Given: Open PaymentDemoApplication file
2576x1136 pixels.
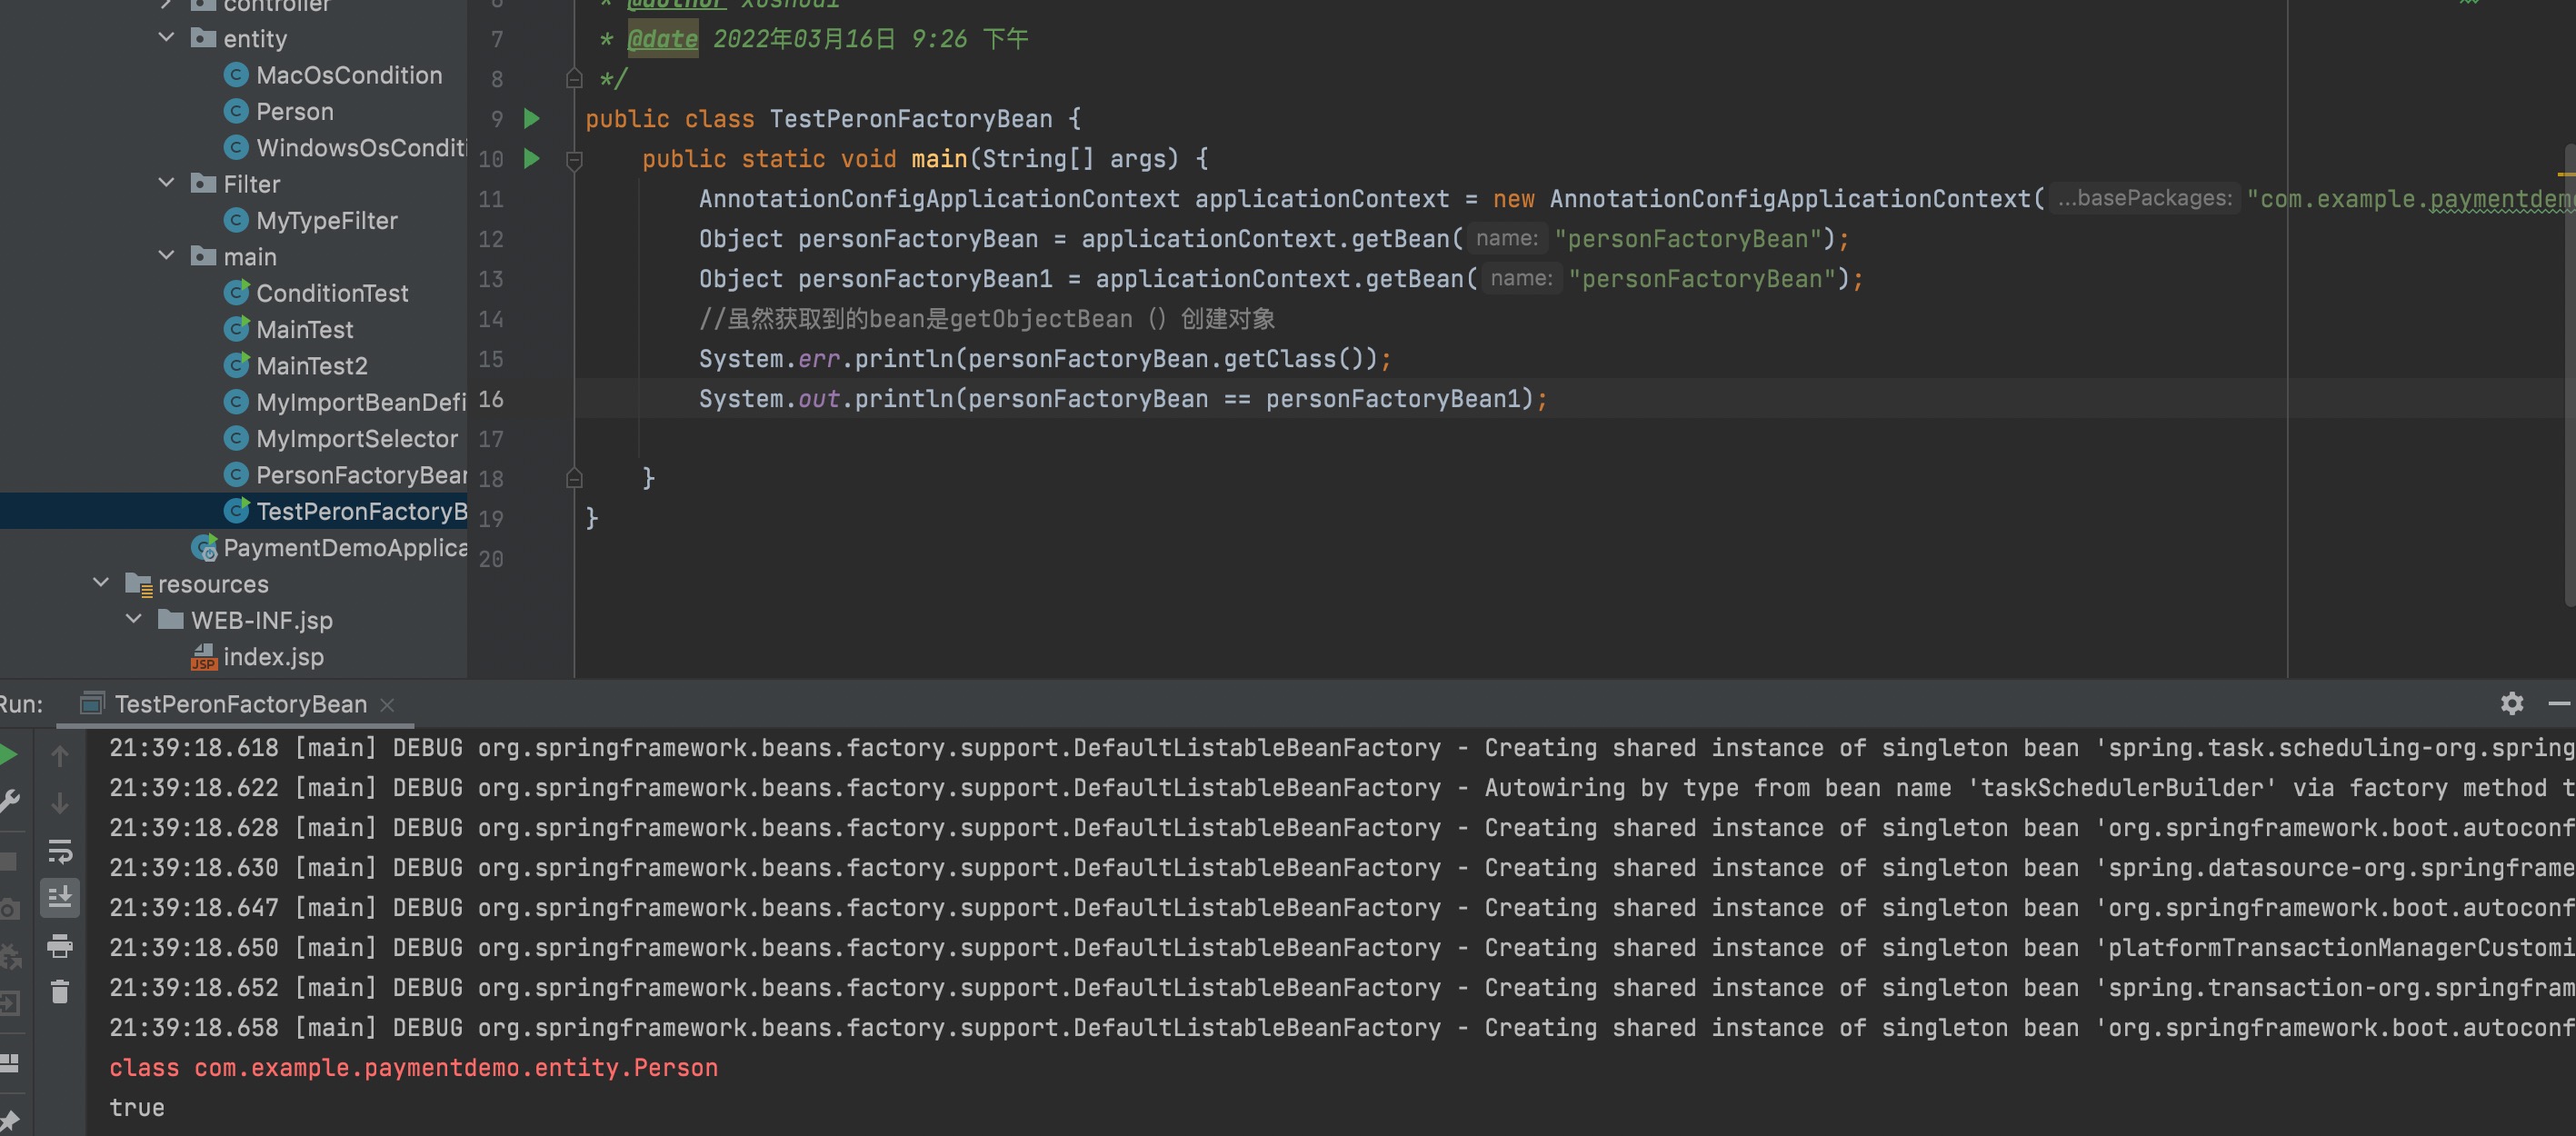Looking at the screenshot, I should tap(345, 547).
